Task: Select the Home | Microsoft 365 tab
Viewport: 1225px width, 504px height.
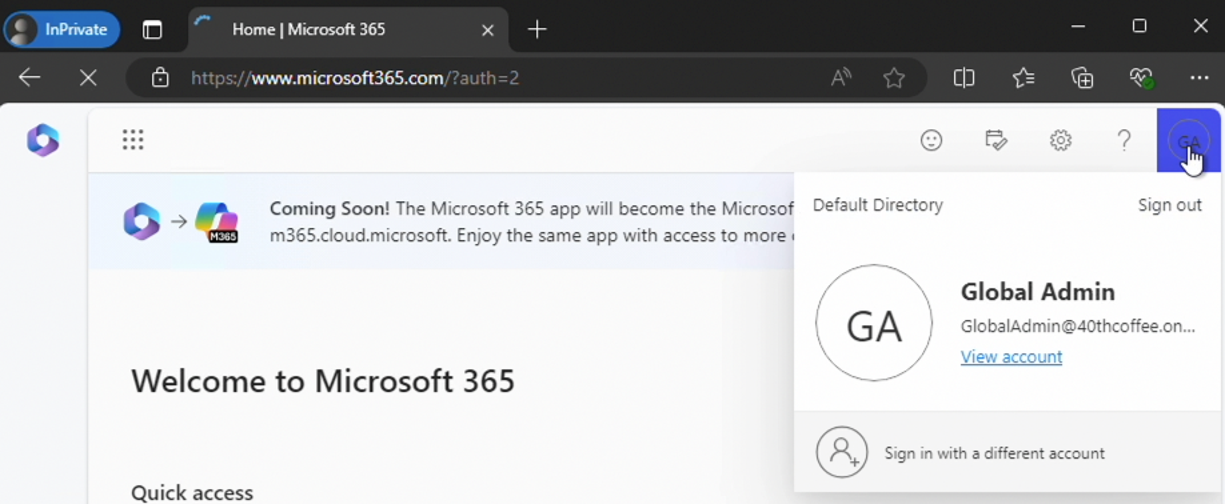Action: (x=348, y=30)
